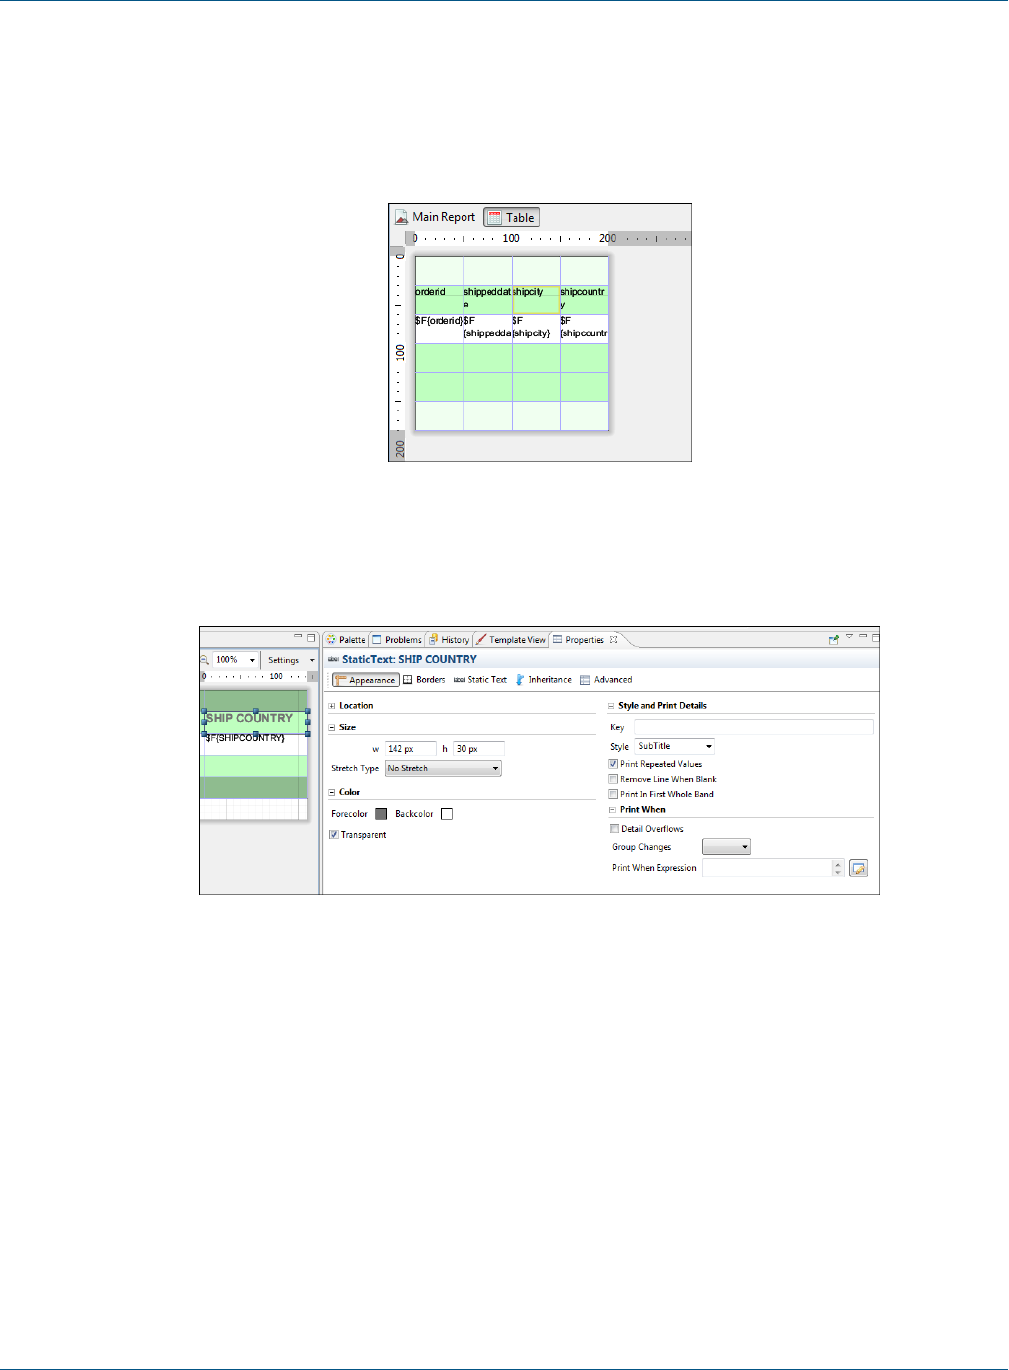Collapse the Color section

332,792
